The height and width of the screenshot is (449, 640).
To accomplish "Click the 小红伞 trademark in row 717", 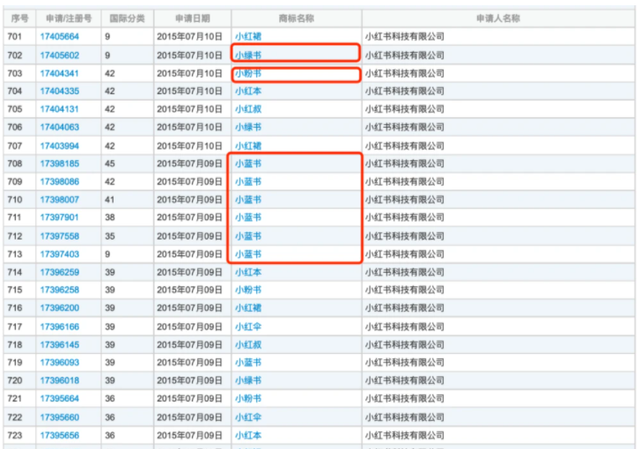I will click(x=248, y=326).
